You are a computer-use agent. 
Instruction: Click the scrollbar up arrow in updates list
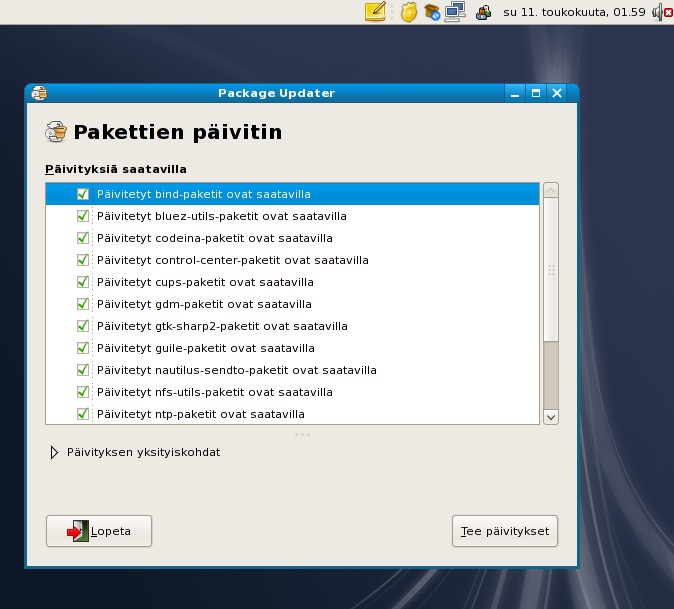coord(550,190)
